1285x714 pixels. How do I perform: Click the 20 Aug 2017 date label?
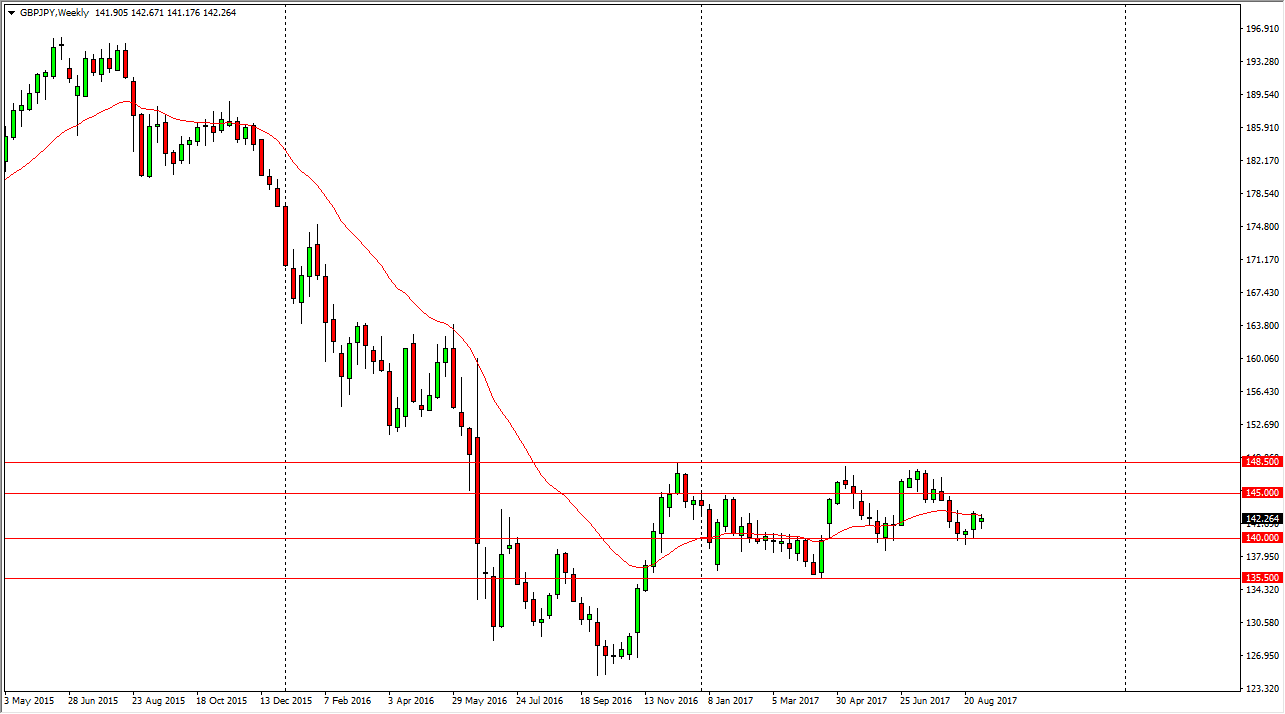point(991,701)
